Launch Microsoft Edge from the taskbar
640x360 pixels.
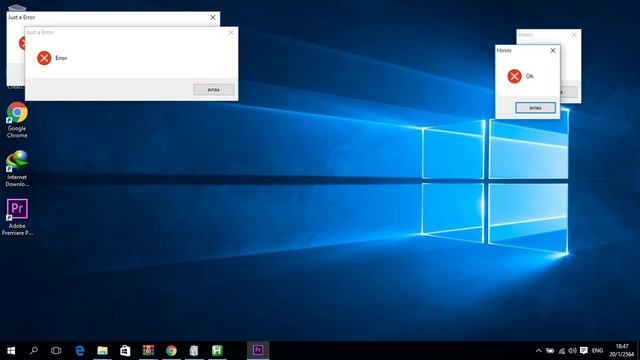pyautogui.click(x=80, y=351)
